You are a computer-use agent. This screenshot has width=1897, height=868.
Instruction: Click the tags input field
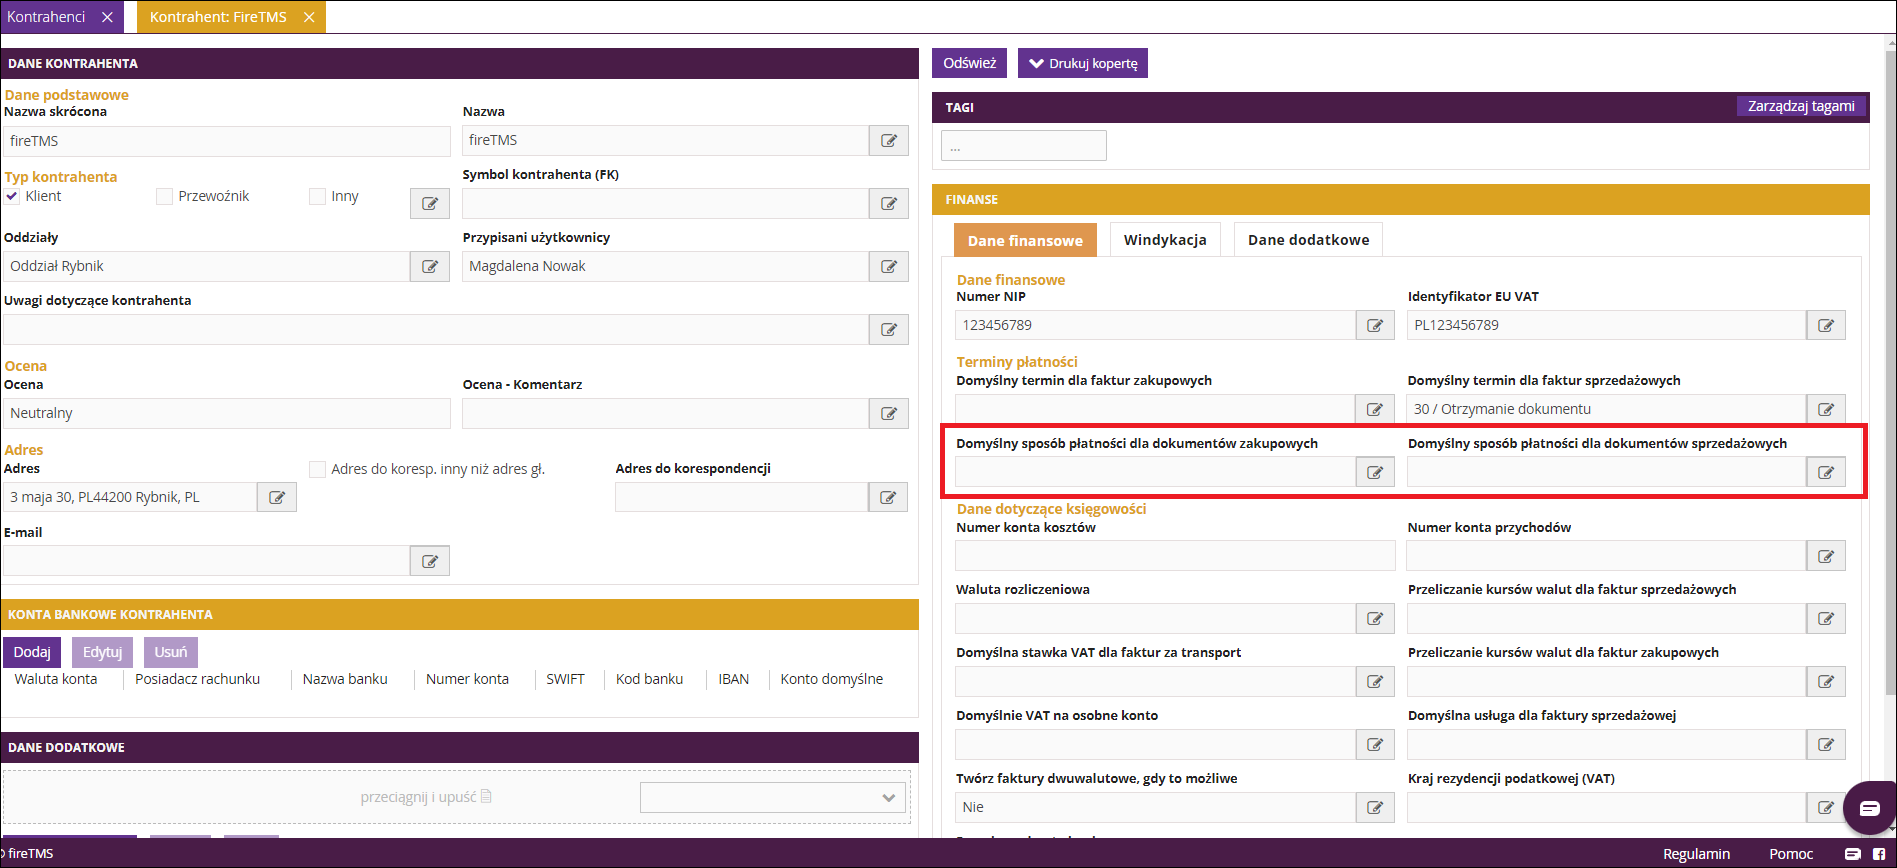click(x=1024, y=146)
